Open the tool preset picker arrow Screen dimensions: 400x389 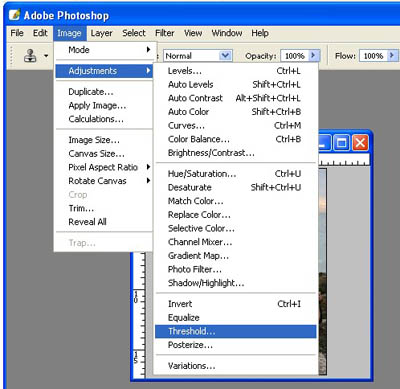(x=46, y=56)
